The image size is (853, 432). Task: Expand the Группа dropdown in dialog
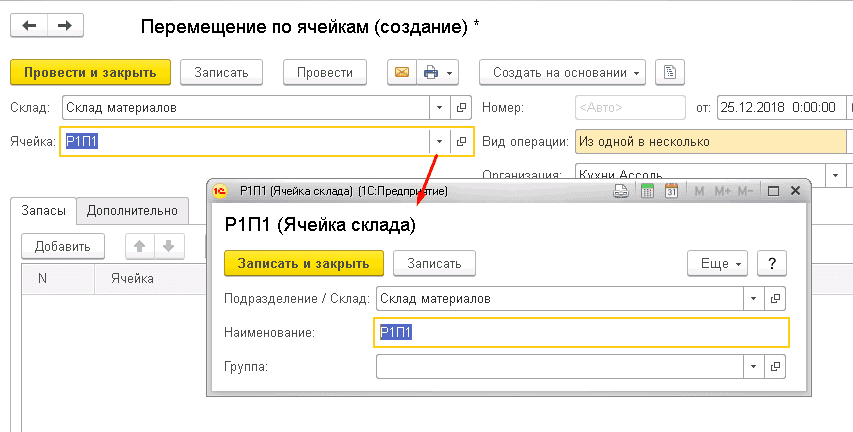coord(753,367)
